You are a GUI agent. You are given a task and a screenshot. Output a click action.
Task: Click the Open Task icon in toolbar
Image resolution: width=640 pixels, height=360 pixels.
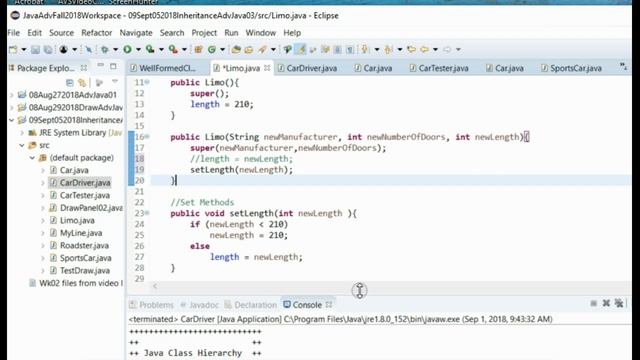249,49
